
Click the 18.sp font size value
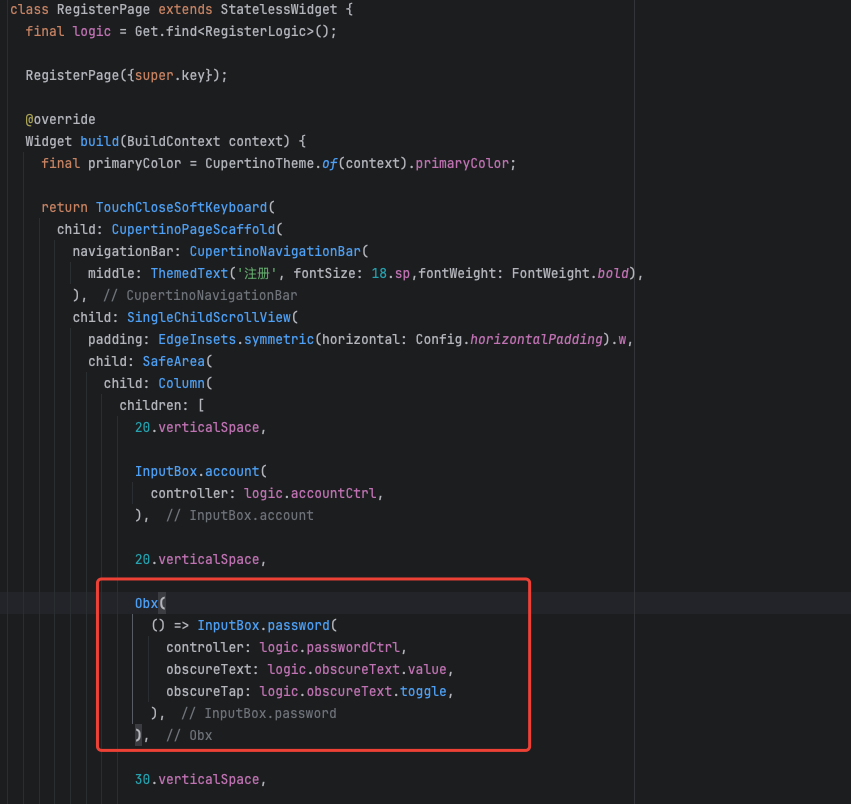pyautogui.click(x=390, y=274)
